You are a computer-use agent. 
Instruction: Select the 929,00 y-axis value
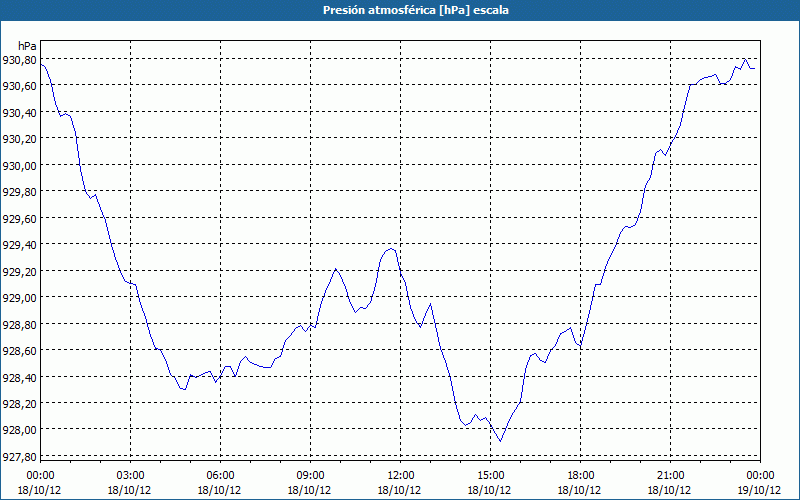[19, 297]
